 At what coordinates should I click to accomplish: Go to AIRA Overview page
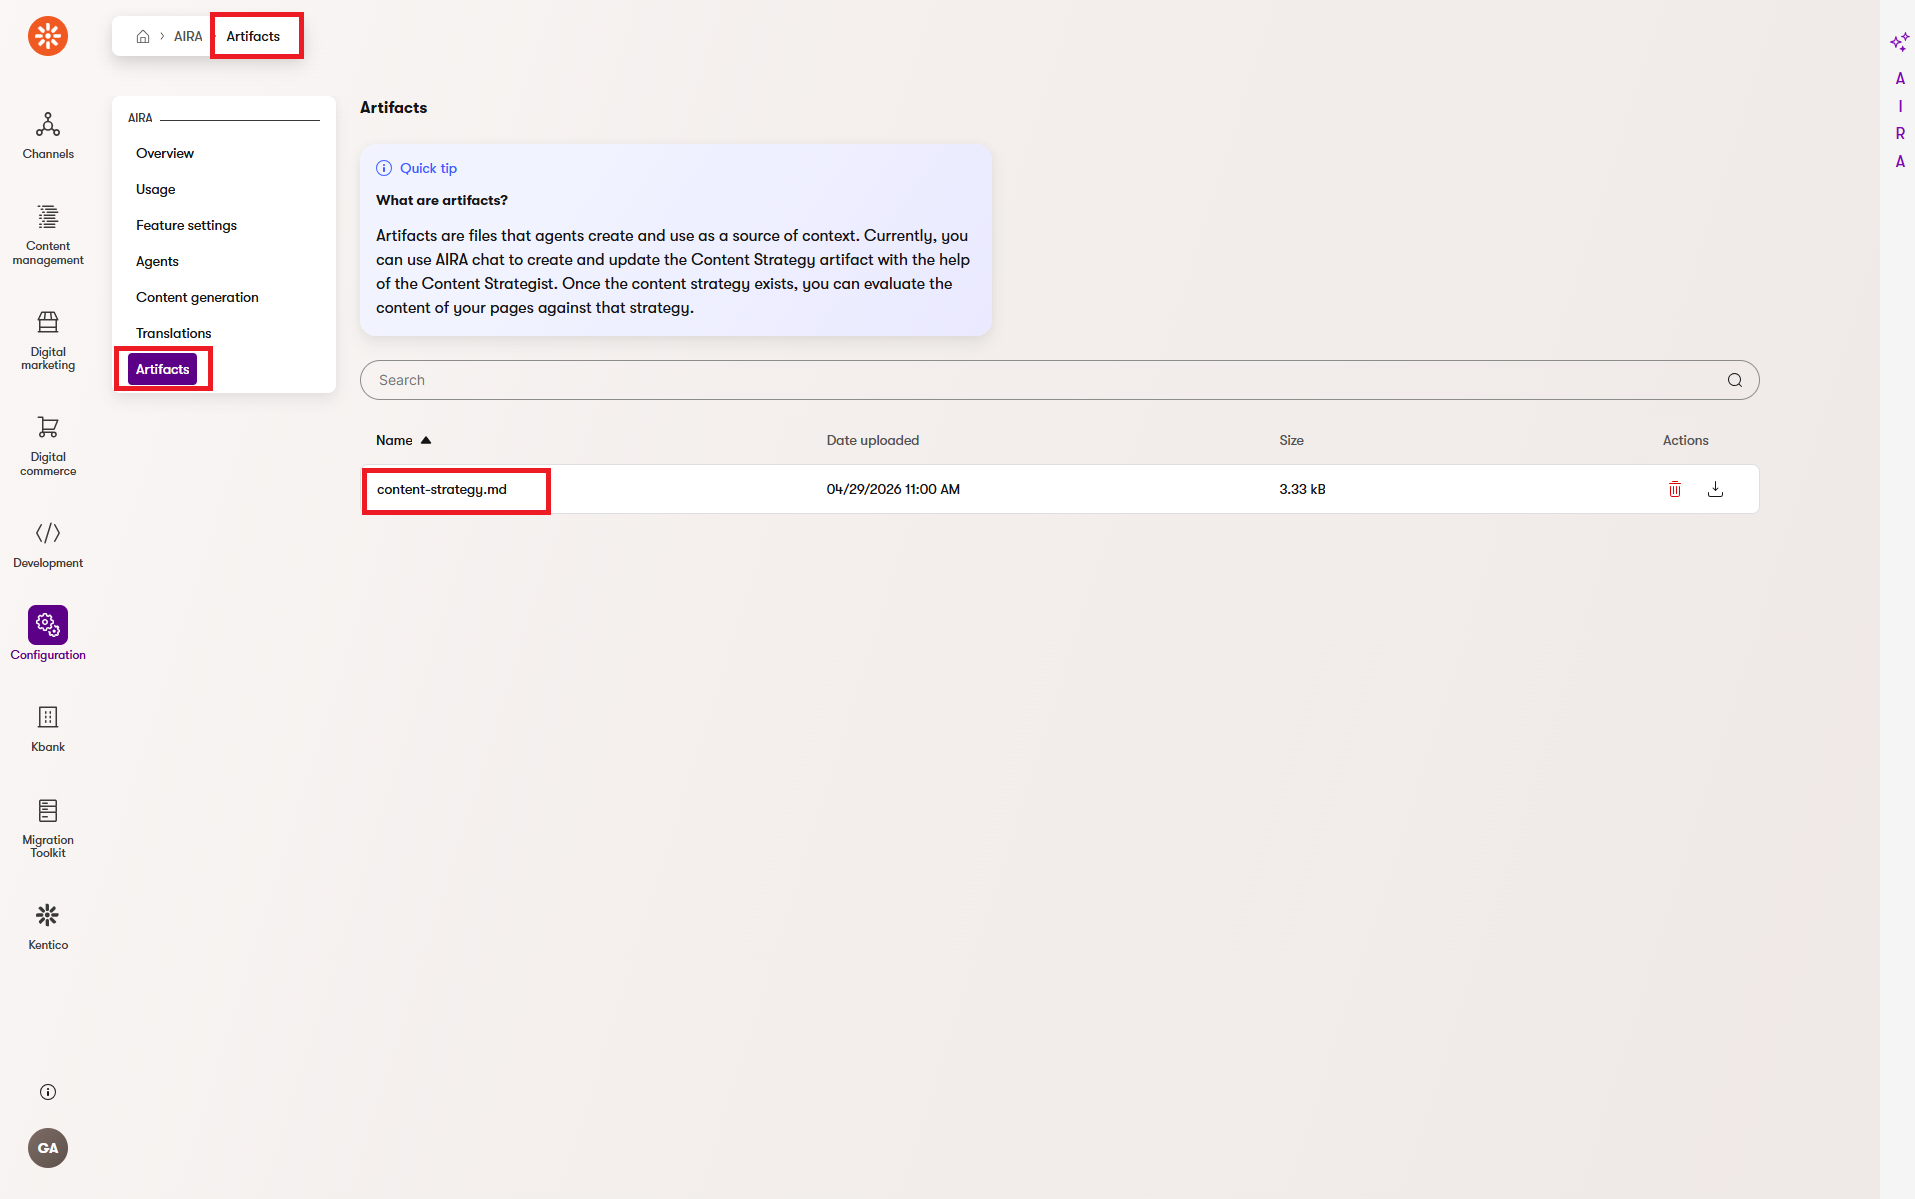pyautogui.click(x=165, y=153)
